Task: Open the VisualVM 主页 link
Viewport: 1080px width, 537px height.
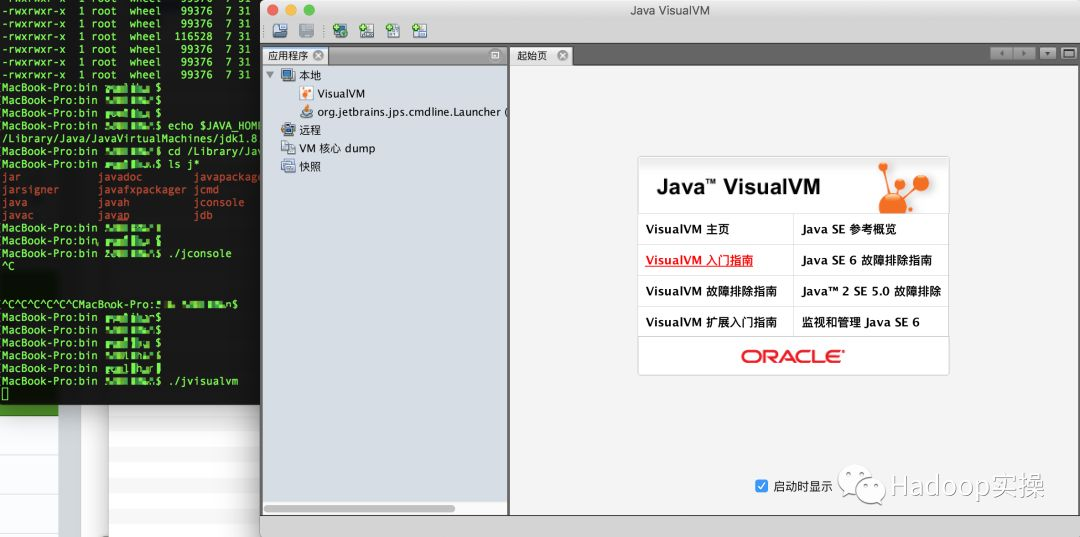Action: click(x=687, y=229)
